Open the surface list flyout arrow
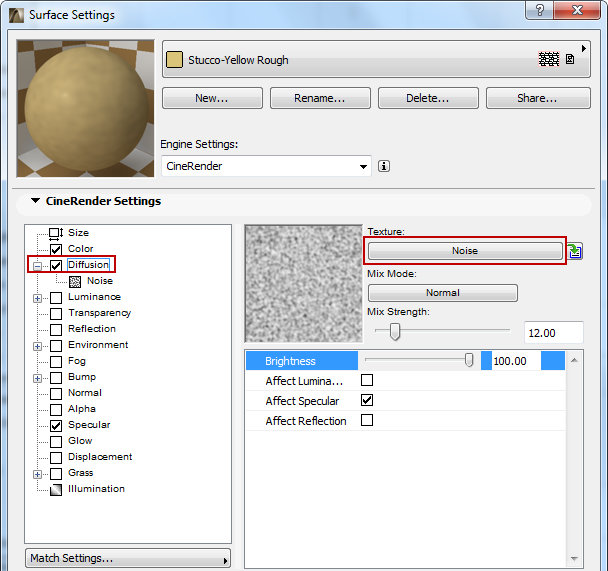Image resolution: width=608 pixels, height=571 pixels. (x=583, y=48)
